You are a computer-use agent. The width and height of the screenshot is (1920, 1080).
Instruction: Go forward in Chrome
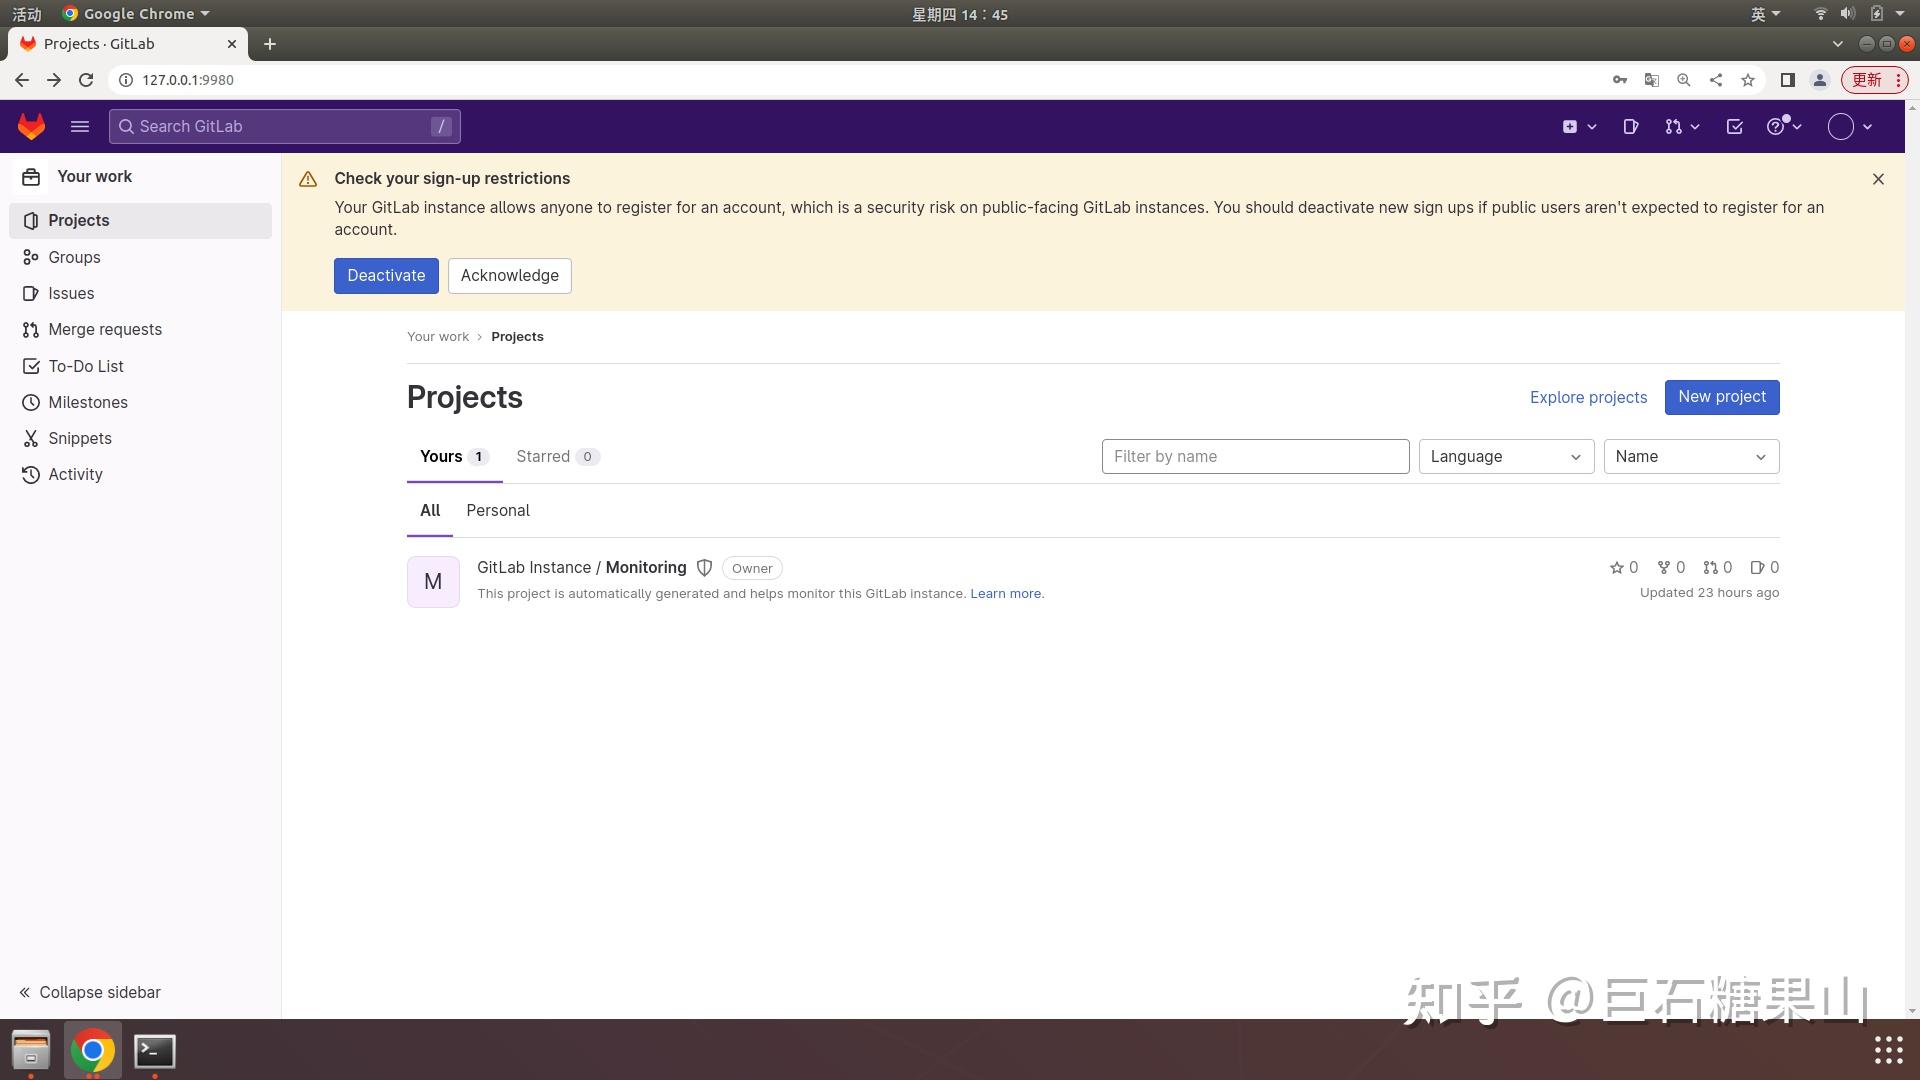pyautogui.click(x=54, y=80)
